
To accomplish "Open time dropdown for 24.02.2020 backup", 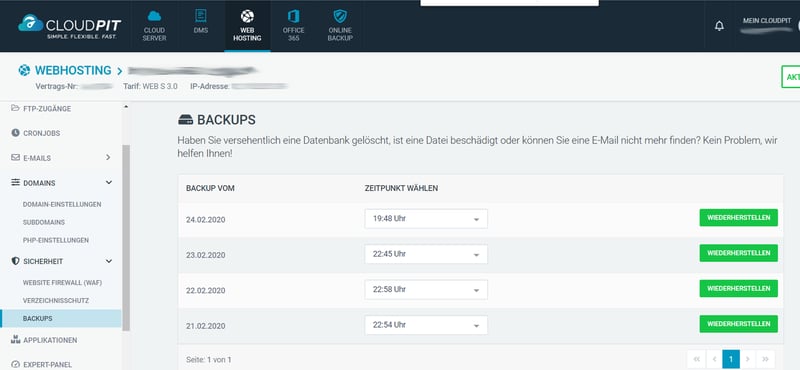I will [x=426, y=218].
